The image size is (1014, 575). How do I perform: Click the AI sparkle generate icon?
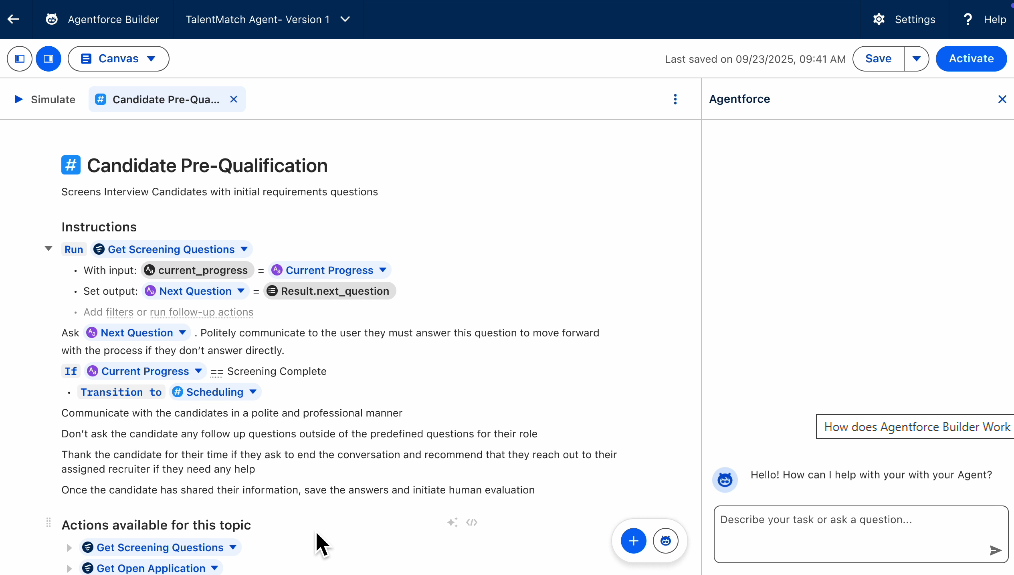point(452,523)
